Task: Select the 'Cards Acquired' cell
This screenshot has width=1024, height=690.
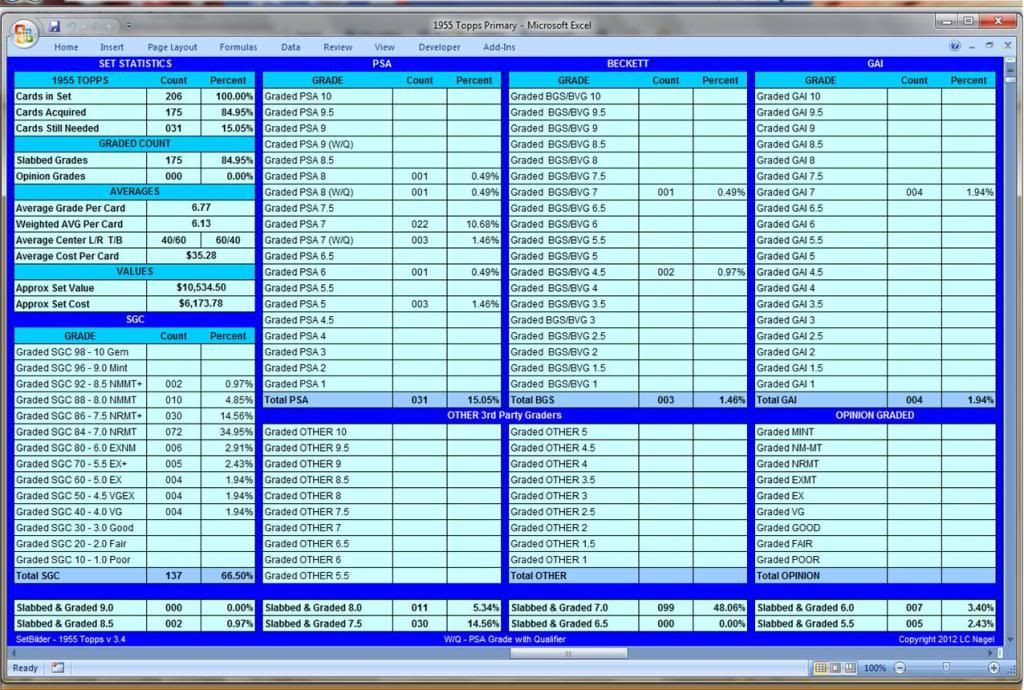Action: [x=80, y=112]
